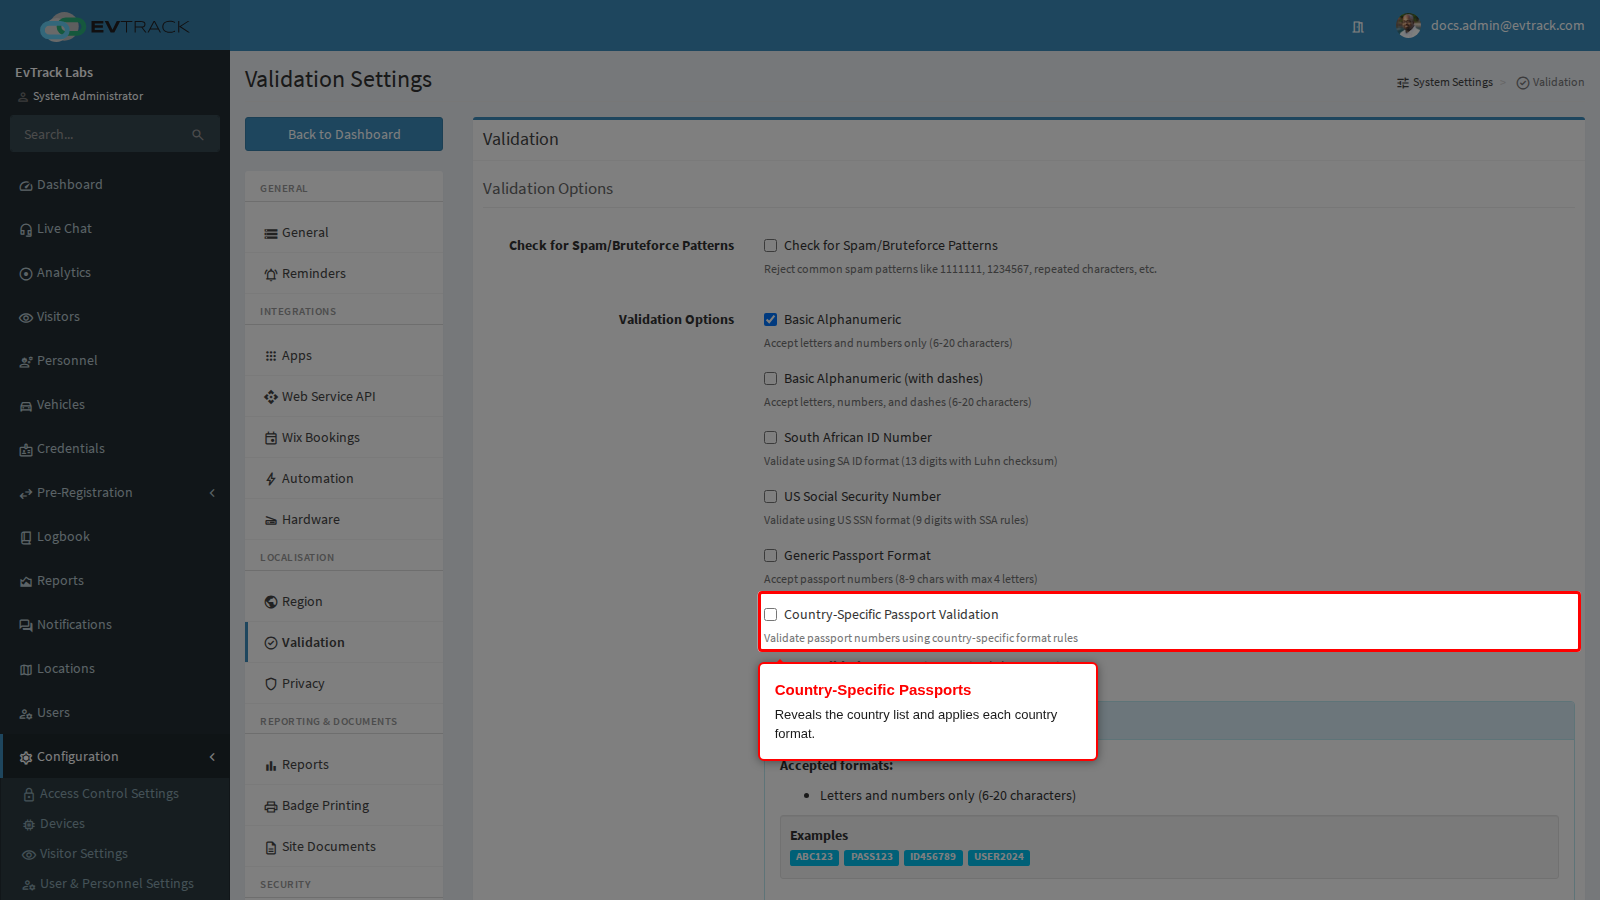Click the System Settings breadcrumb
The width and height of the screenshot is (1600, 900).
pyautogui.click(x=1445, y=83)
